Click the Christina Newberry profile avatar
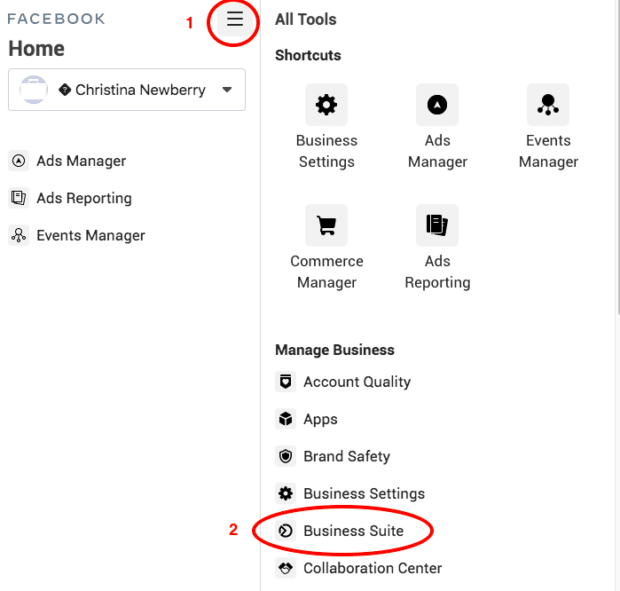The image size is (620, 591). [x=34, y=90]
